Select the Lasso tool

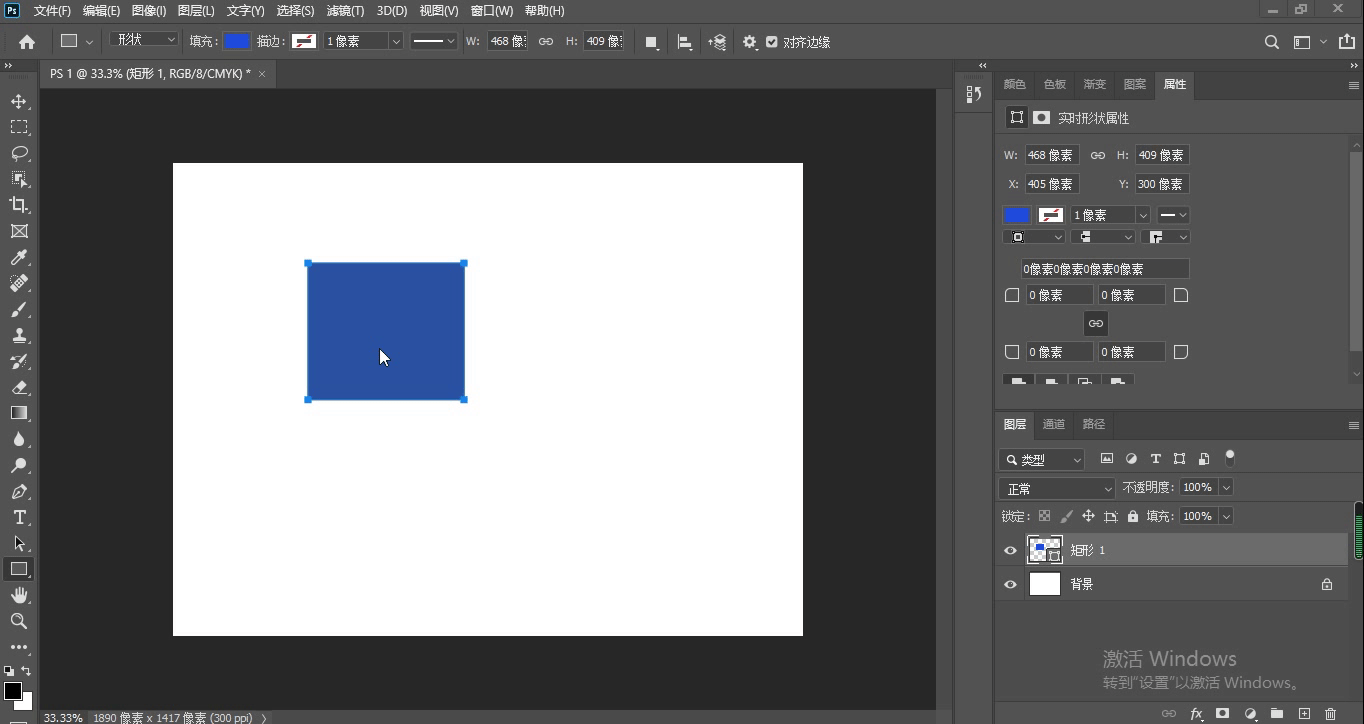[19, 153]
